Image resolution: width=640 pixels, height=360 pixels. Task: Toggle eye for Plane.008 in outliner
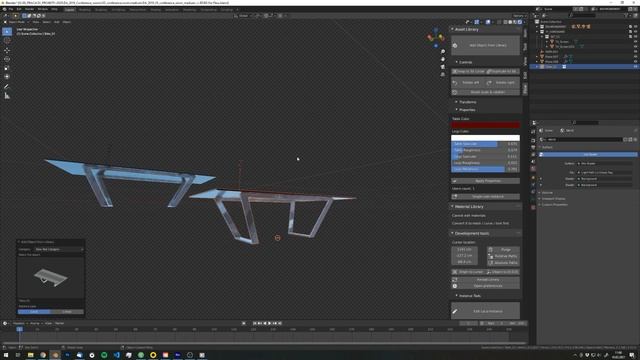(636, 62)
